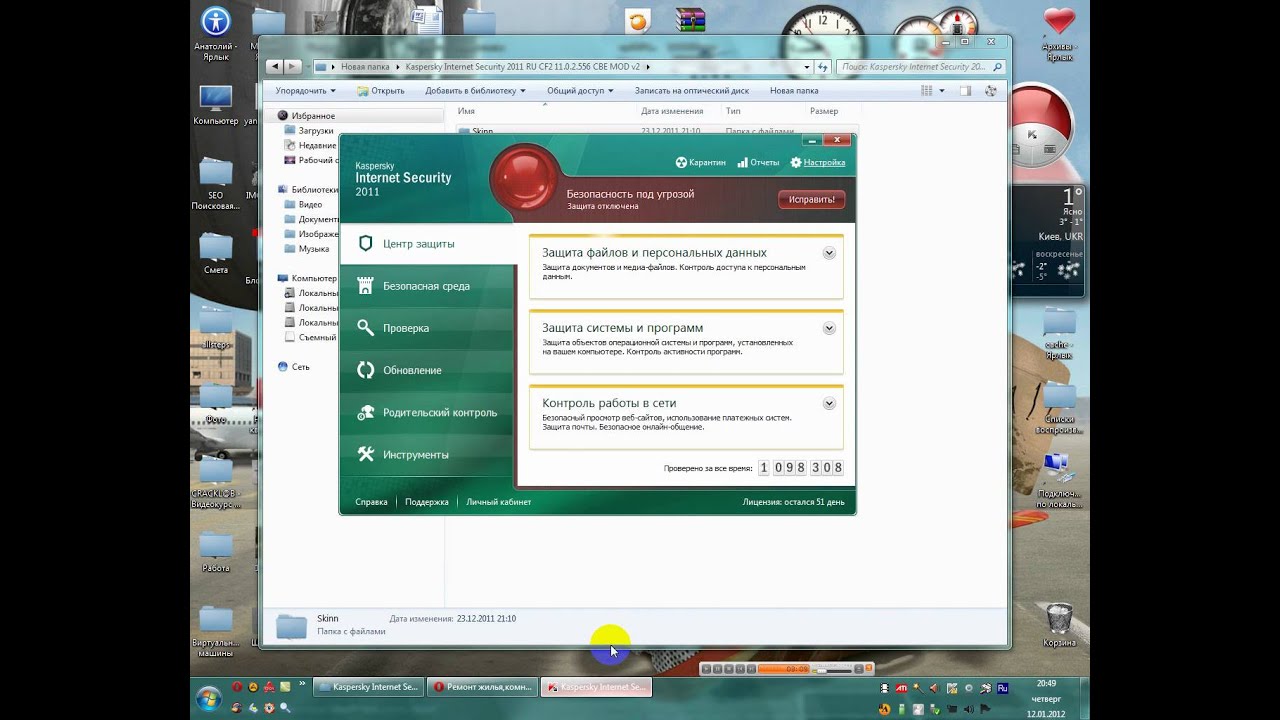This screenshot has width=1280, height=720.
Task: Click the Тип column header
Action: click(733, 111)
